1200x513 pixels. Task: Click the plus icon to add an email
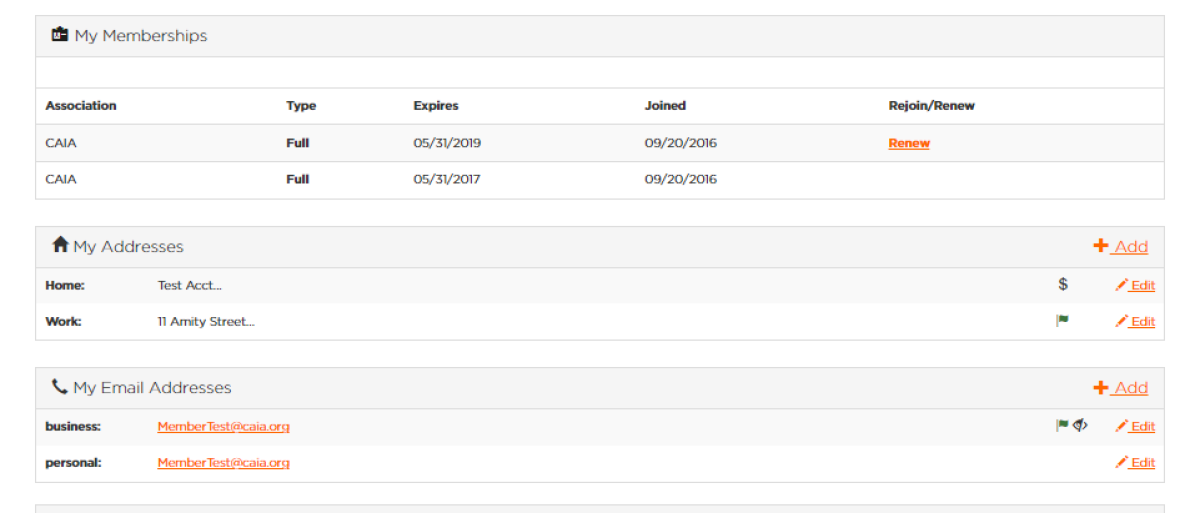click(x=1101, y=387)
